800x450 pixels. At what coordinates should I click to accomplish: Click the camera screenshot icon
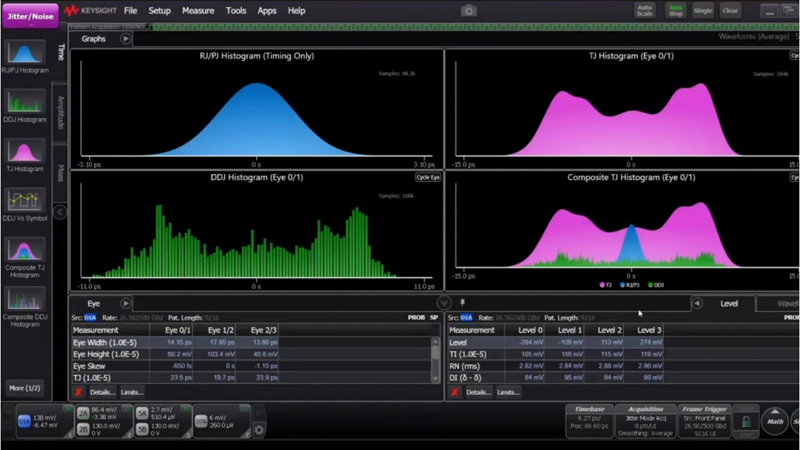468,11
